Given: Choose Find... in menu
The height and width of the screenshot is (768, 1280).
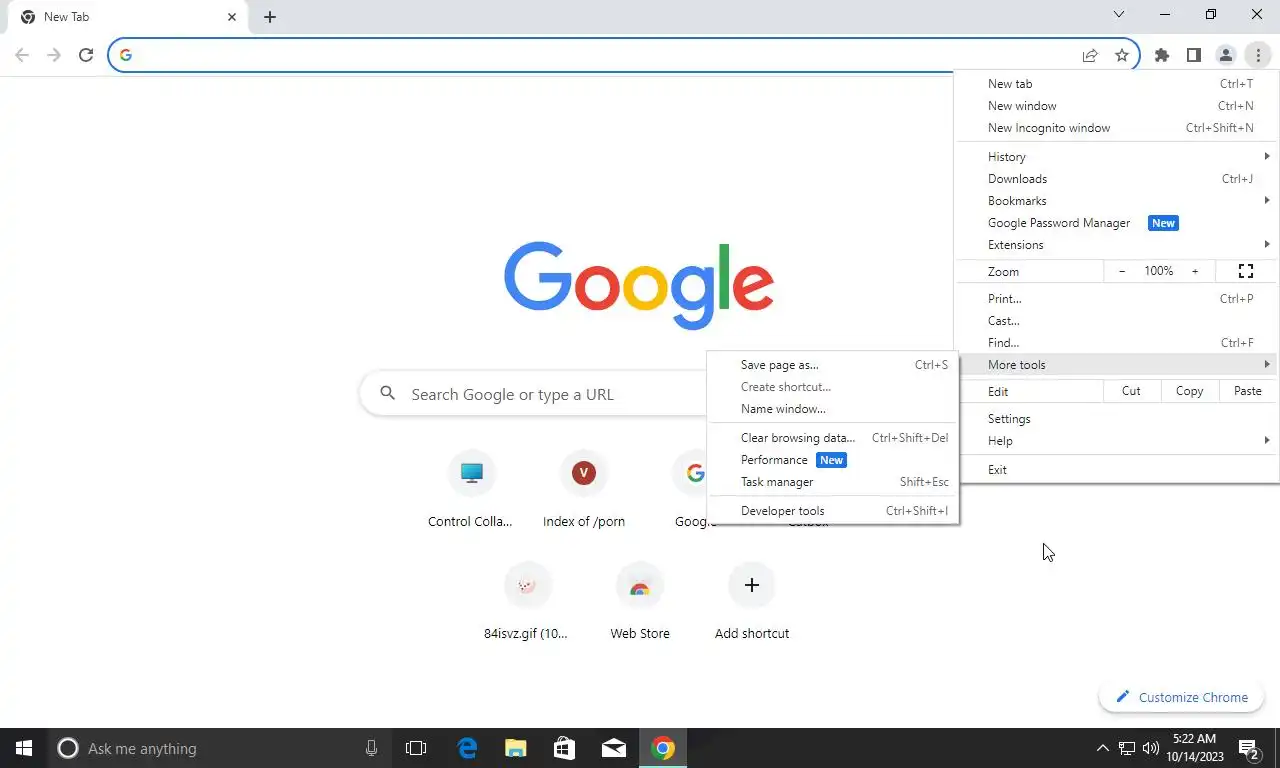Looking at the screenshot, I should 1115,343.
